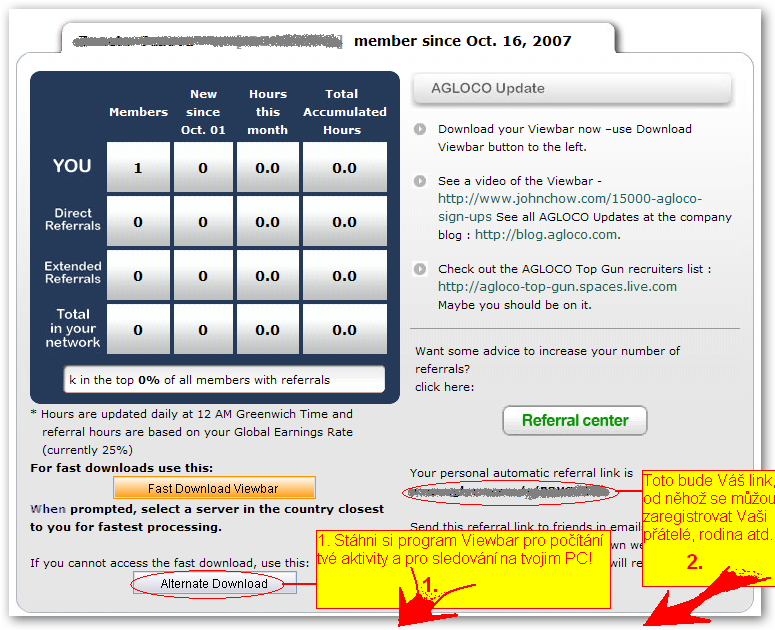Viewport: 775px width, 630px height.
Task: Select Direct Referrals Hours this month cell
Action: 267,221
